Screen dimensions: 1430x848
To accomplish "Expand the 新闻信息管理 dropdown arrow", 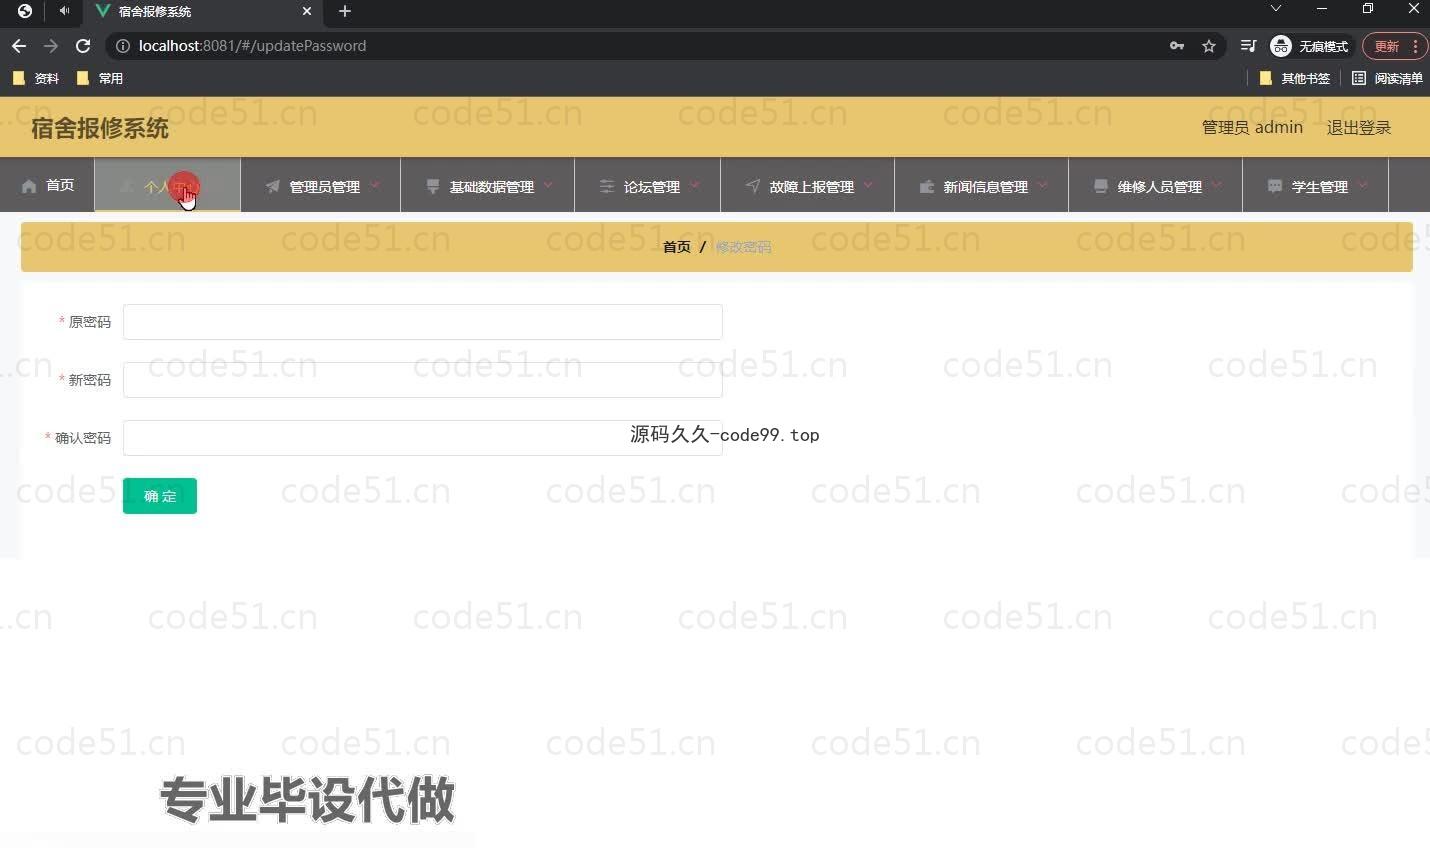I will (x=1043, y=185).
